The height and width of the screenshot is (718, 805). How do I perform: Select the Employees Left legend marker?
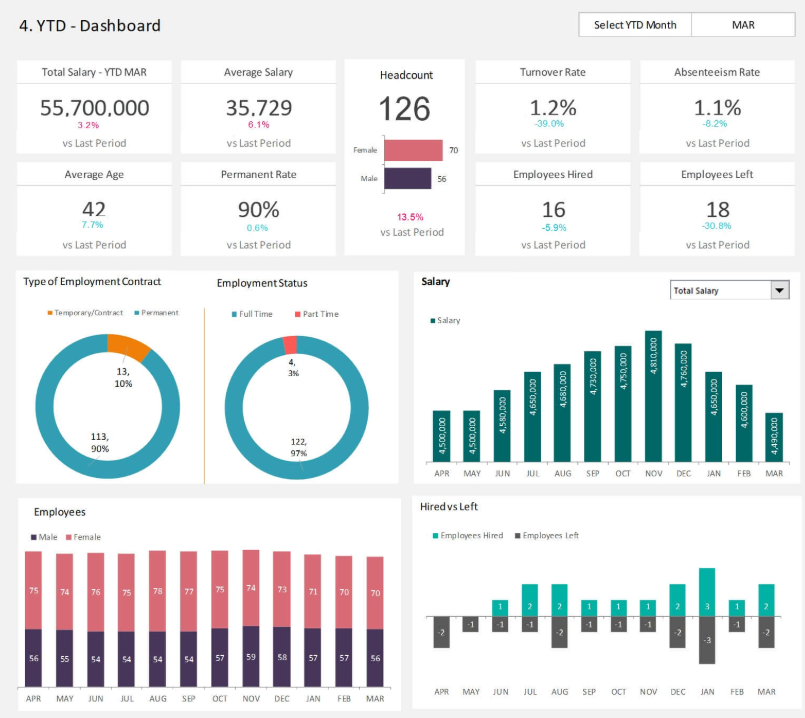pyautogui.click(x=517, y=536)
